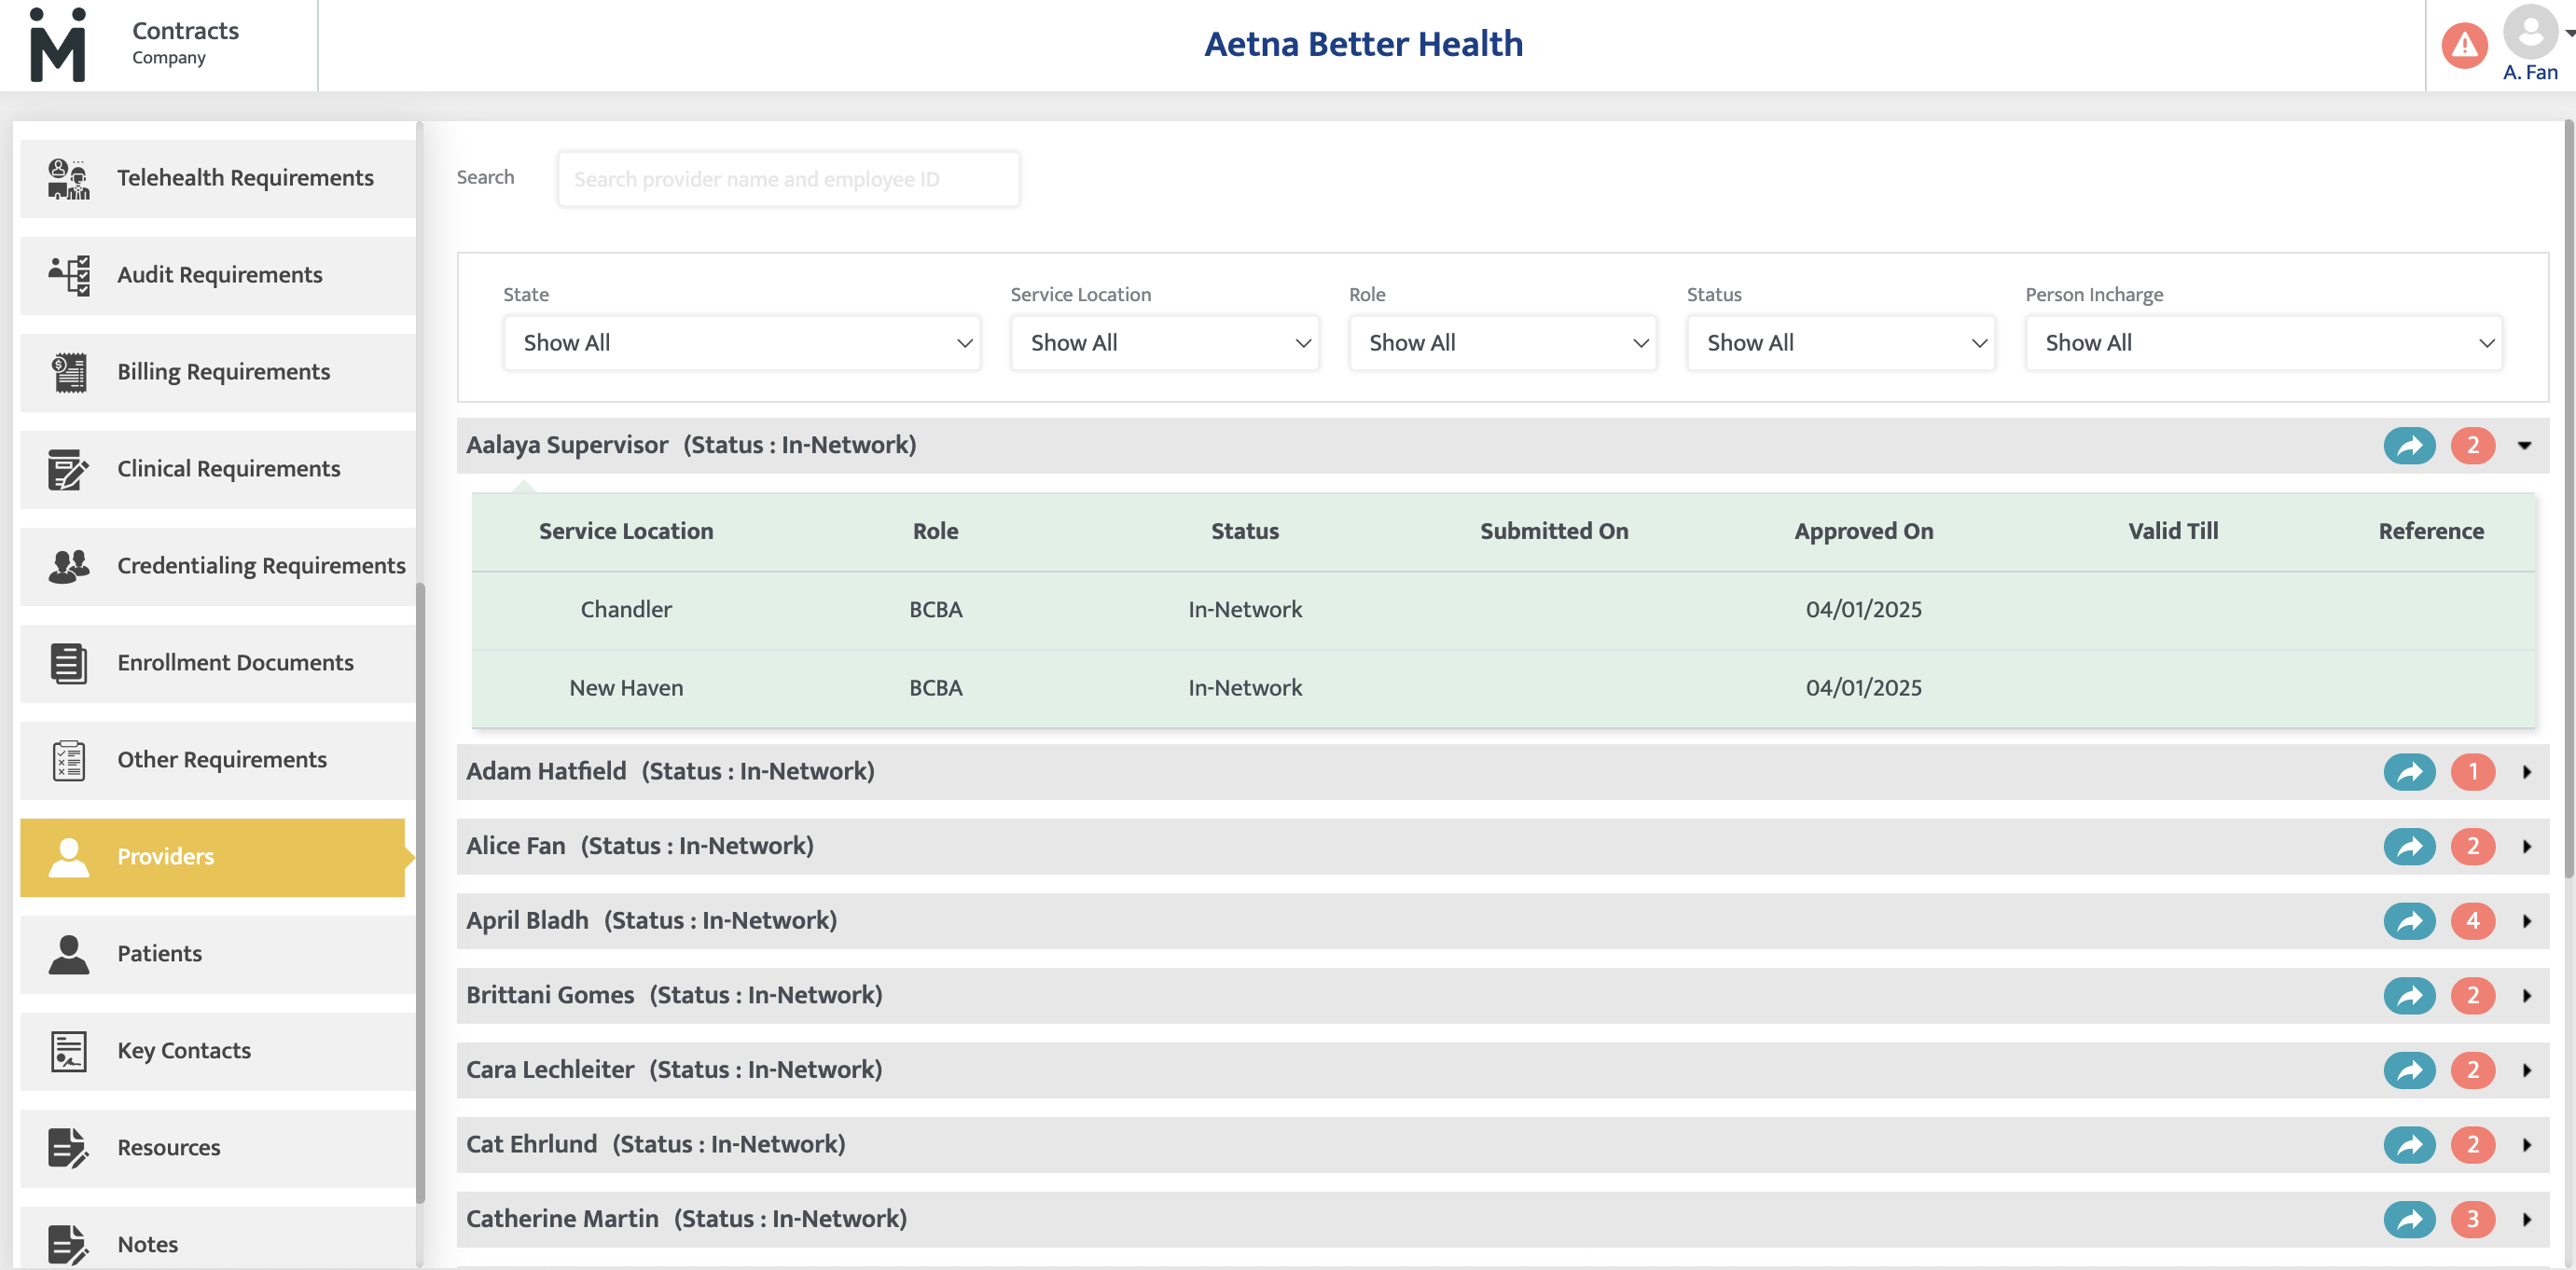Open Clinical Requirements menu item
The width and height of the screenshot is (2576, 1270).
(x=217, y=470)
